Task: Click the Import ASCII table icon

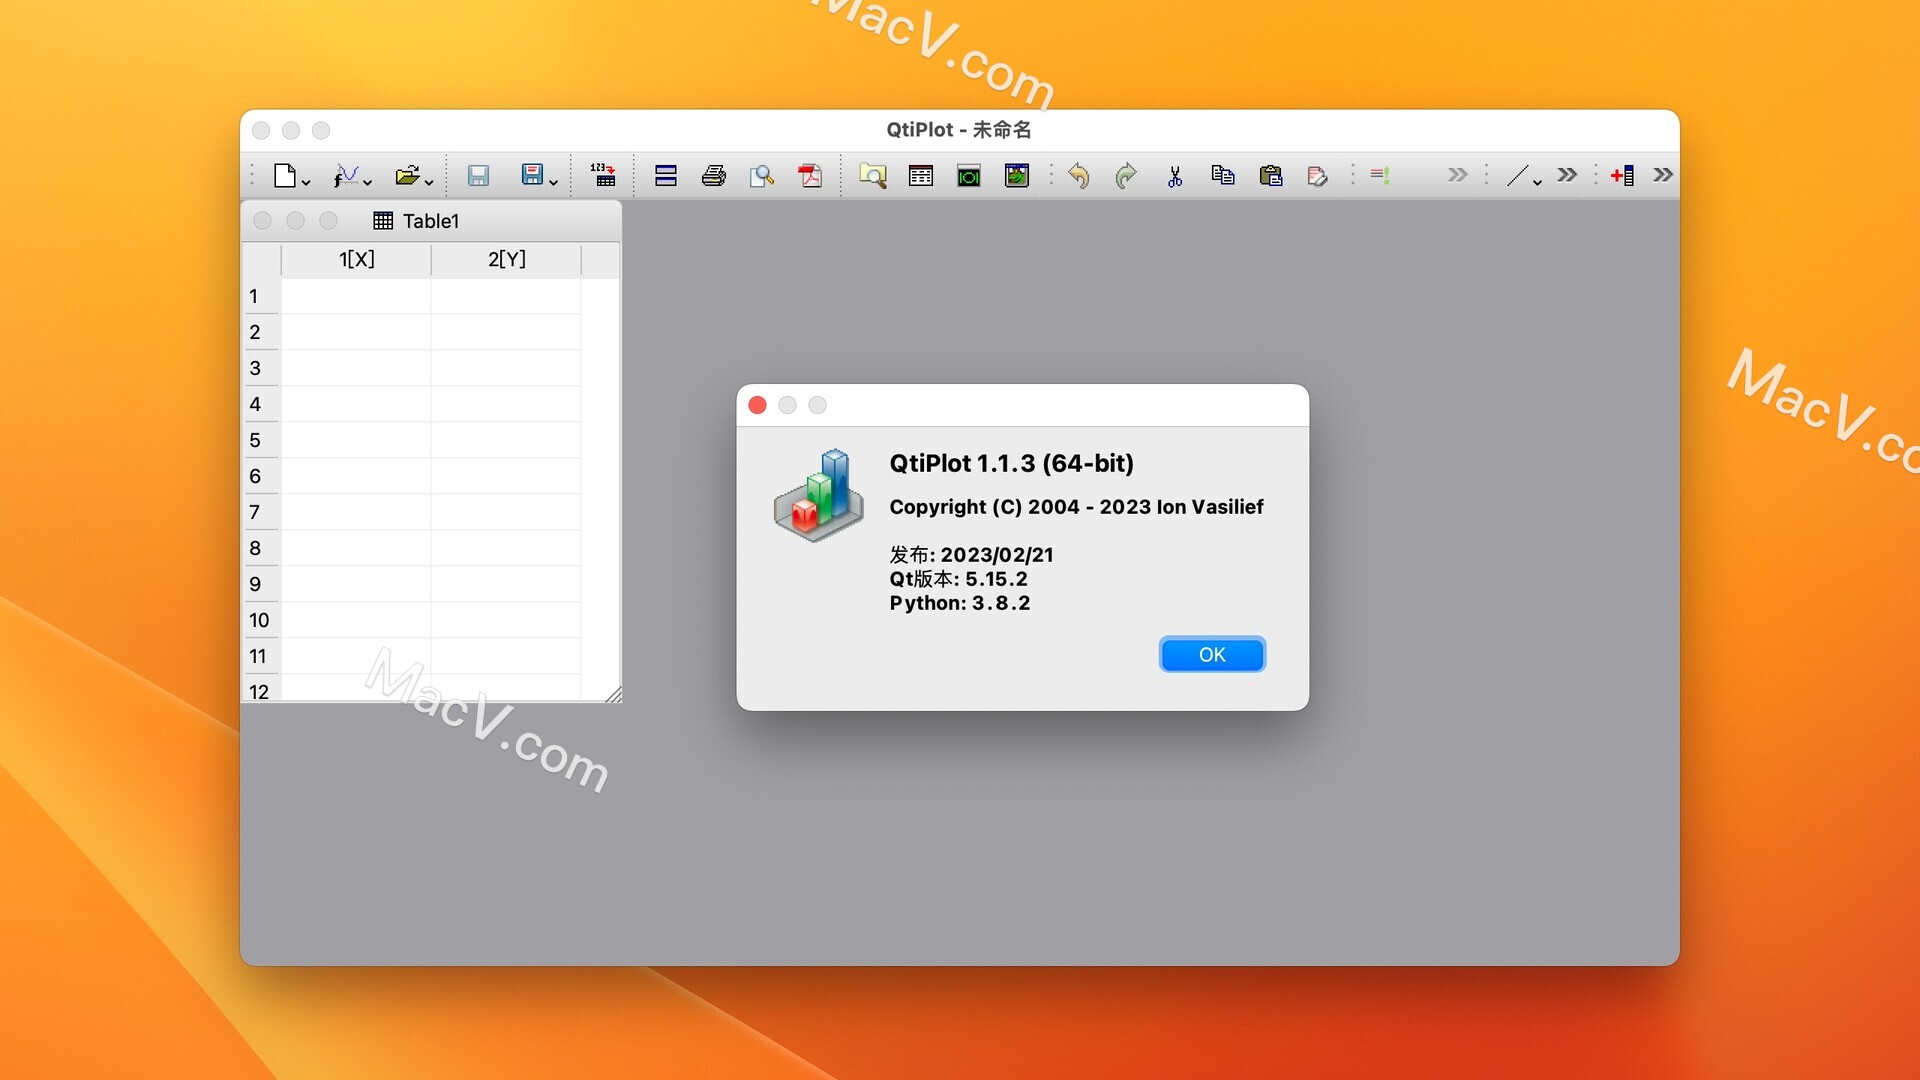Action: 603,175
